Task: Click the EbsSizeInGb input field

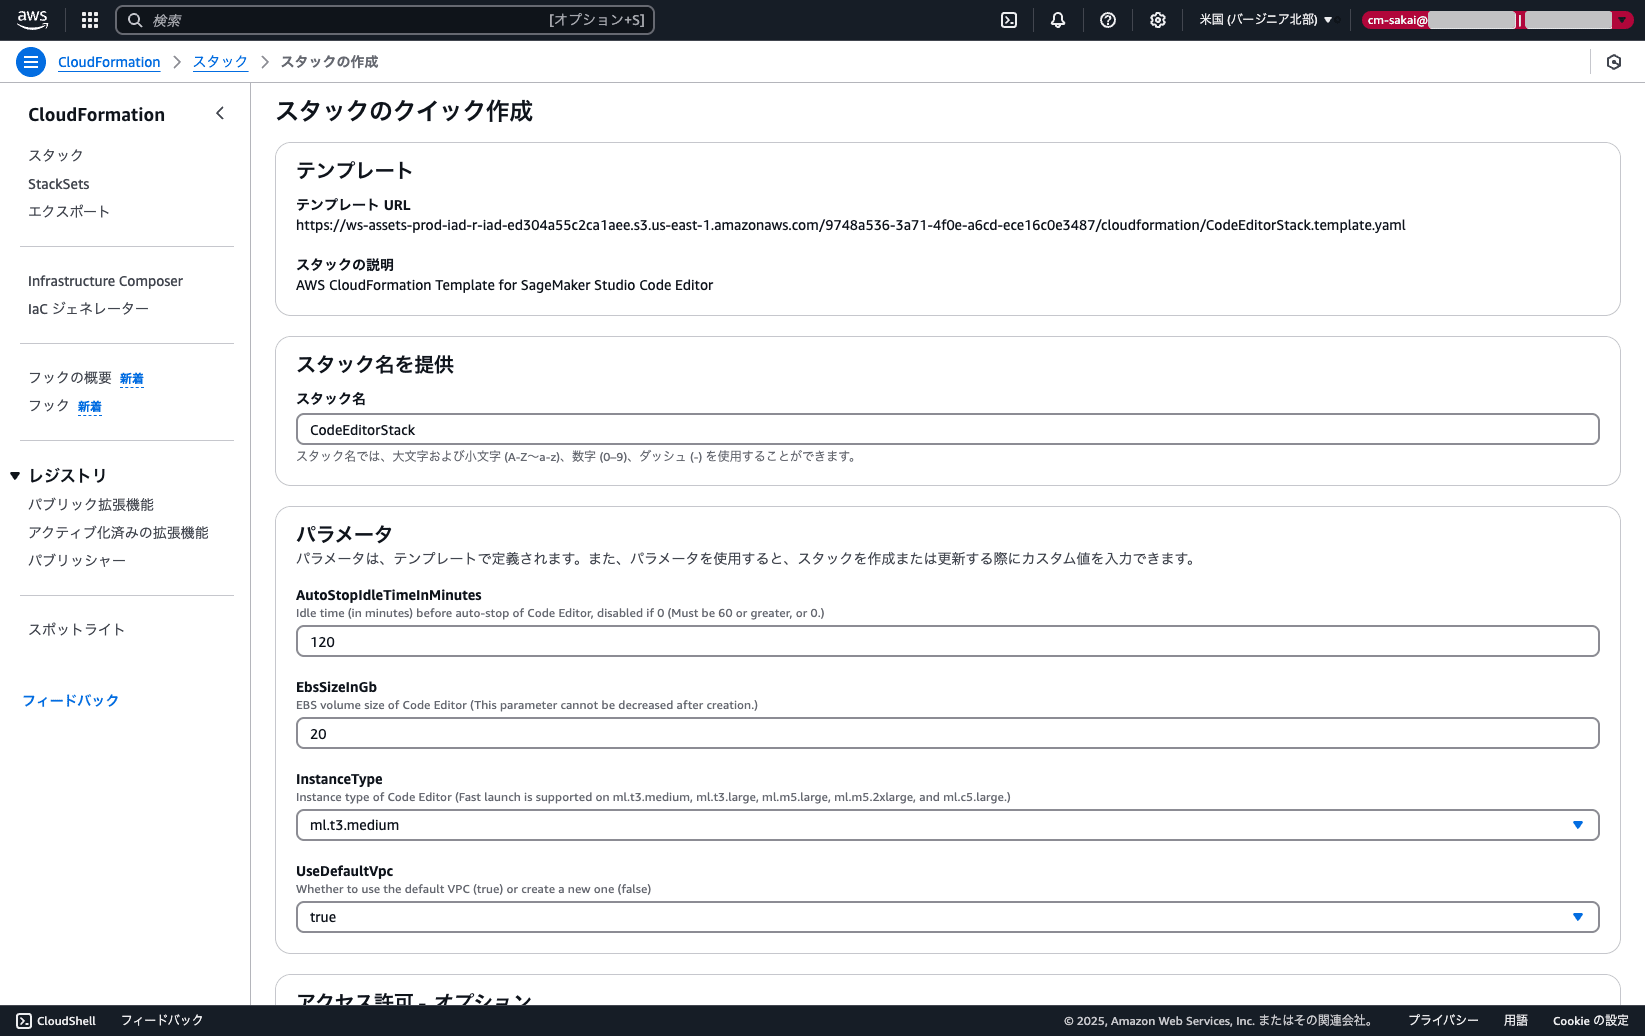Action: point(948,733)
